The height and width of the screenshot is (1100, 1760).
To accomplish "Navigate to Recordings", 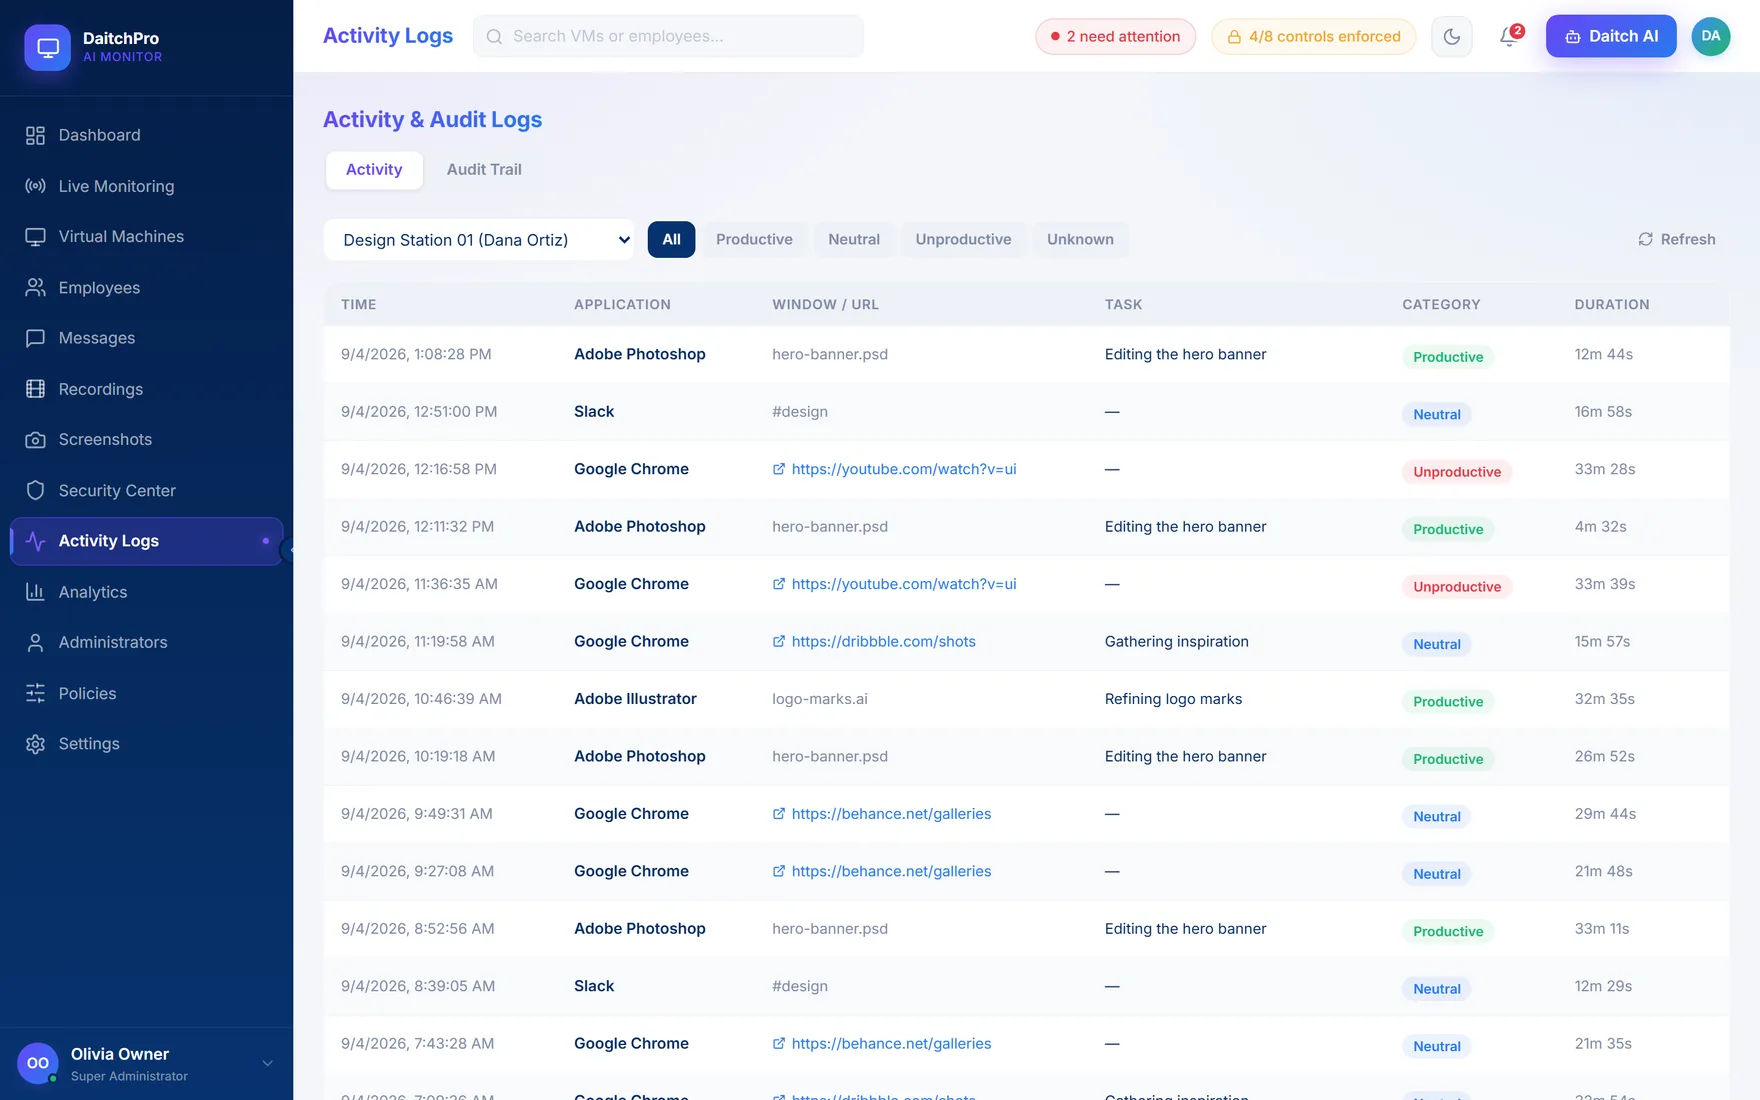I will pos(147,389).
